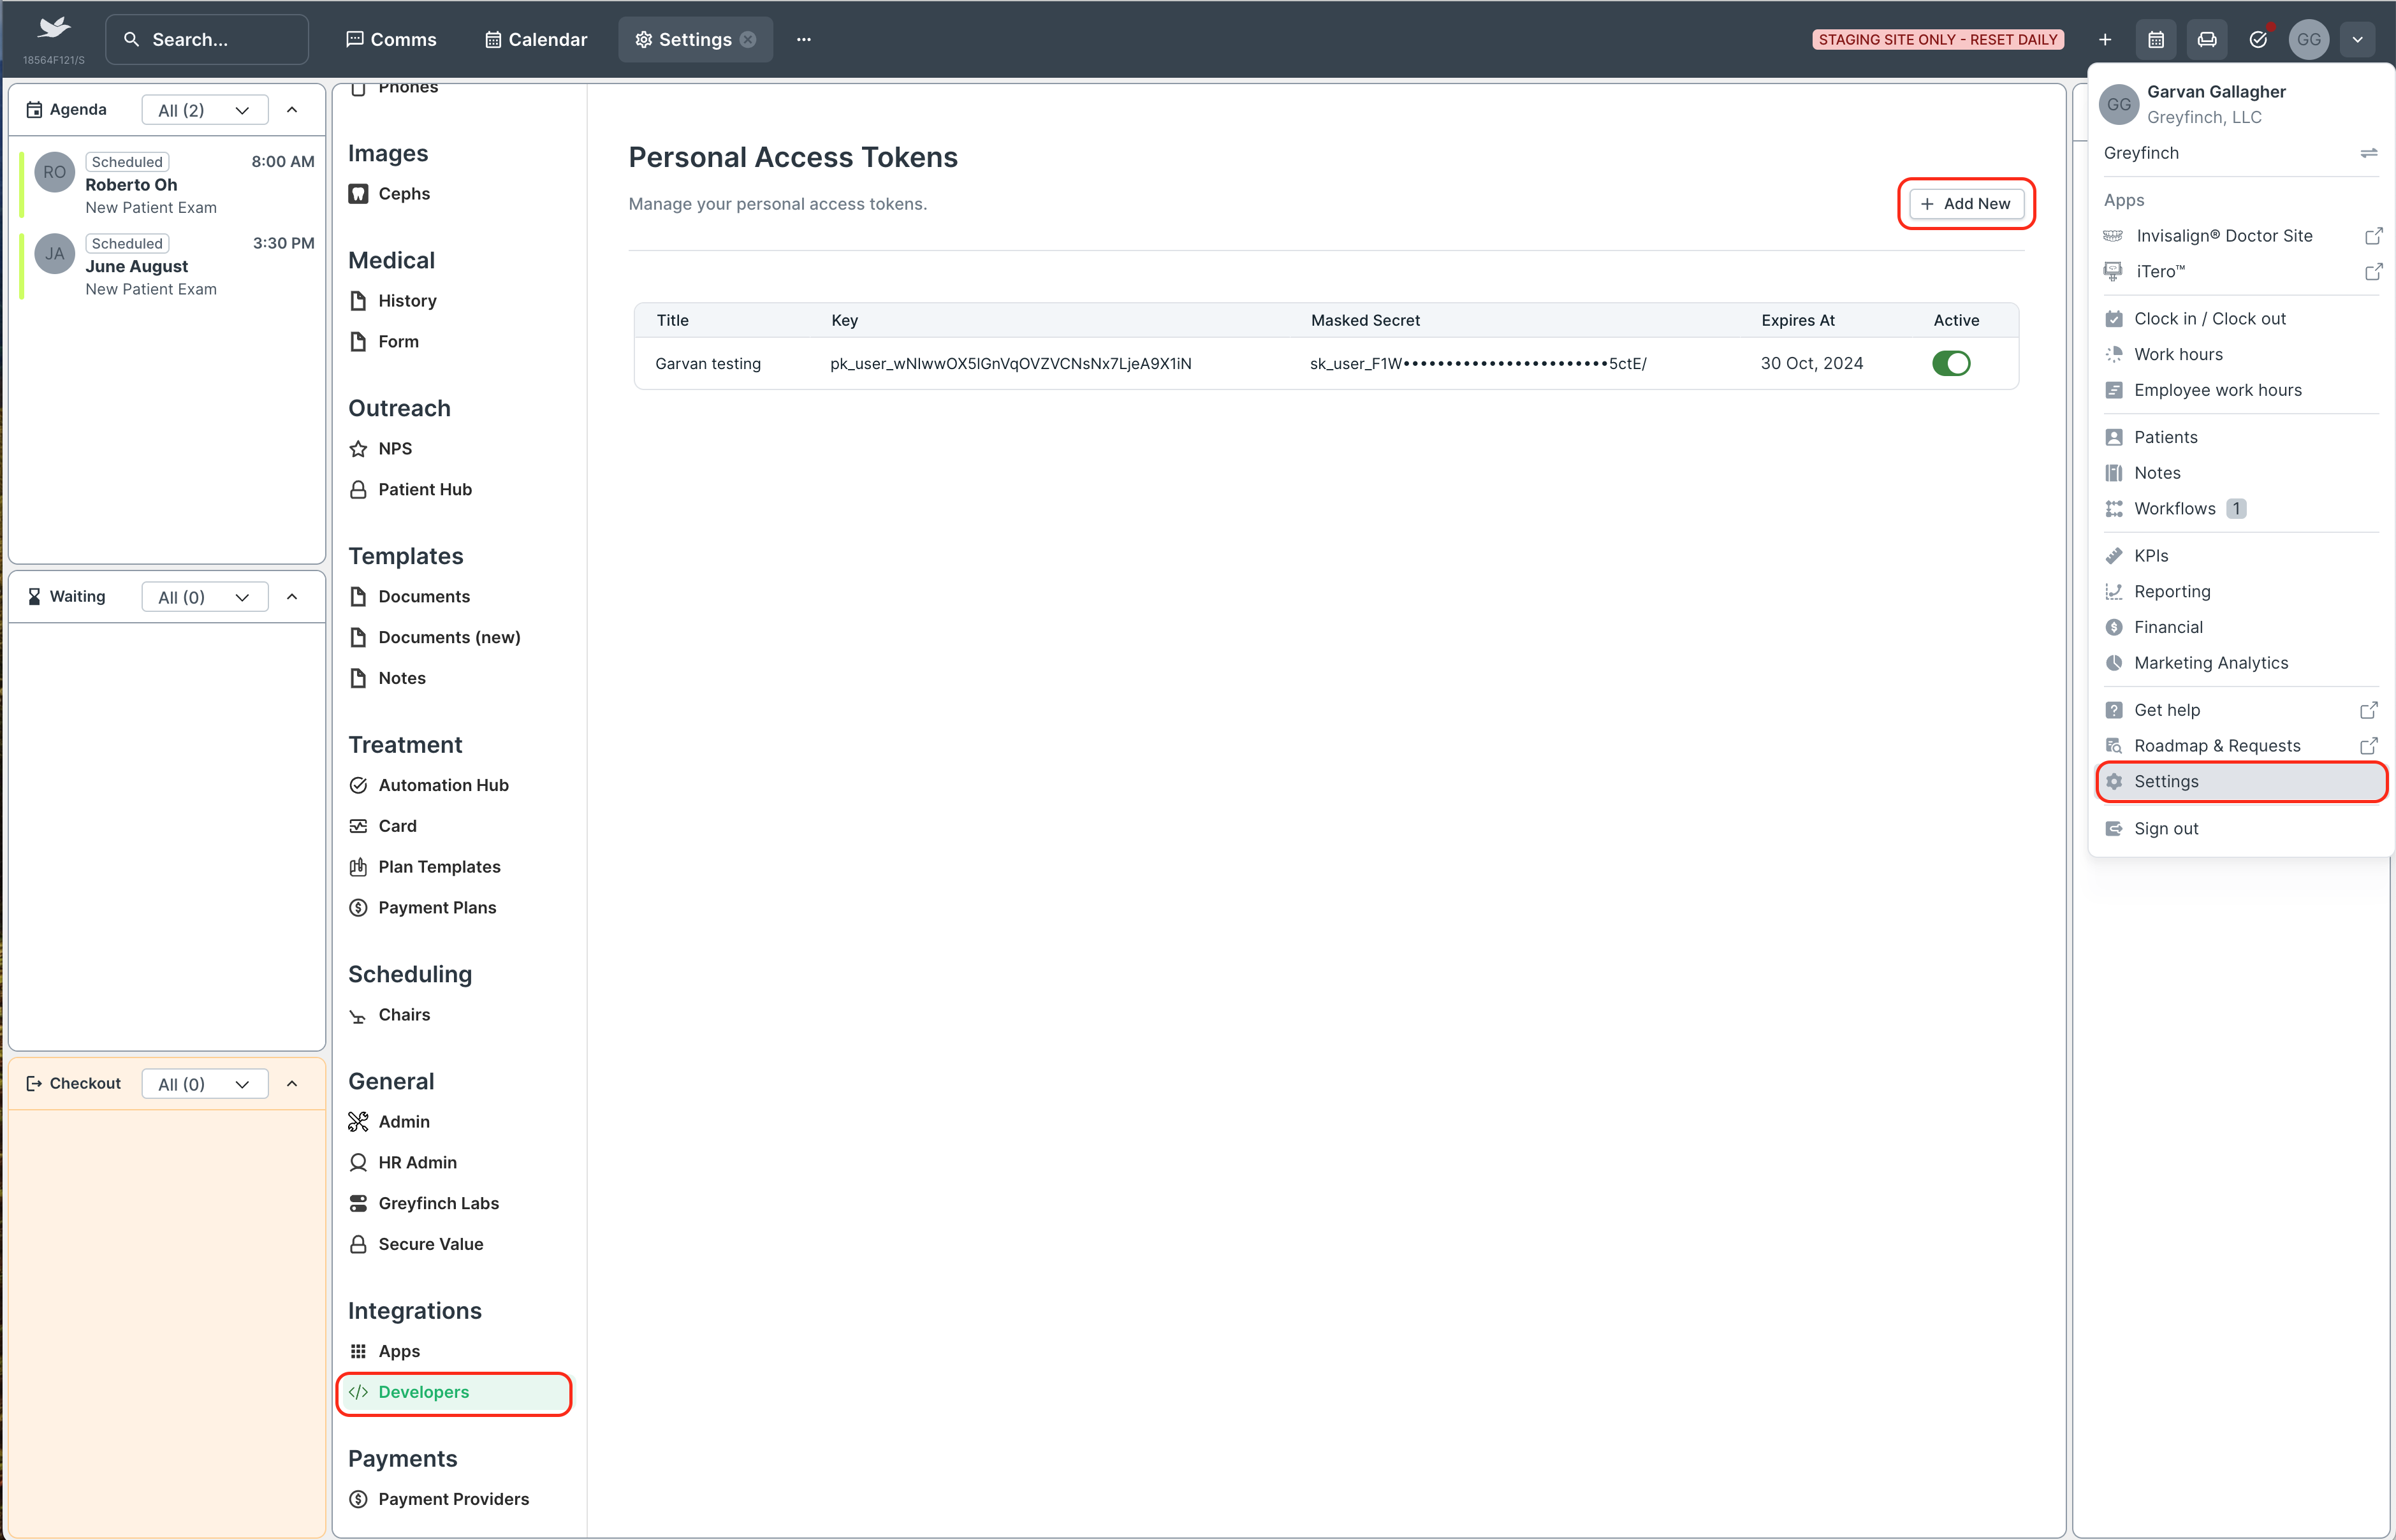Collapse the Agenda panel chevron
Image resolution: width=2396 pixels, height=1540 pixels.
pyautogui.click(x=292, y=110)
